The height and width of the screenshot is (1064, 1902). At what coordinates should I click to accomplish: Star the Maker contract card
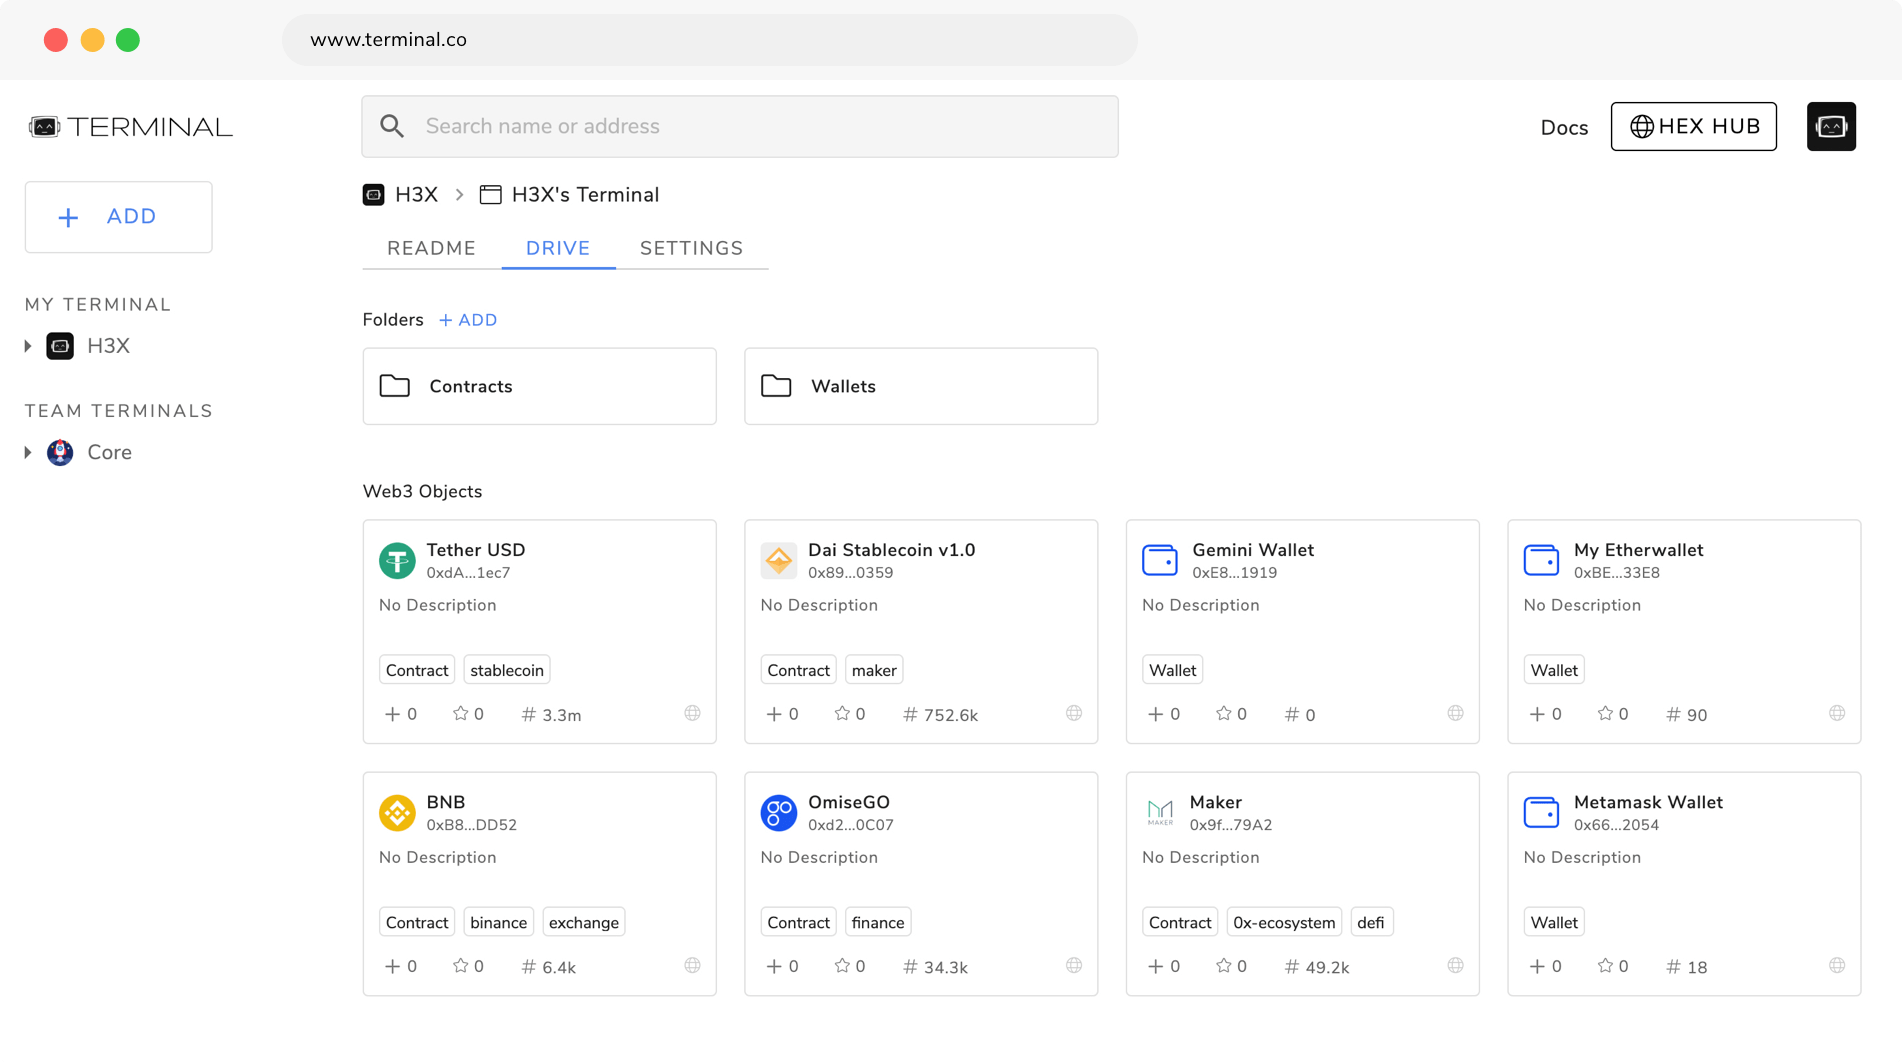(x=1224, y=966)
